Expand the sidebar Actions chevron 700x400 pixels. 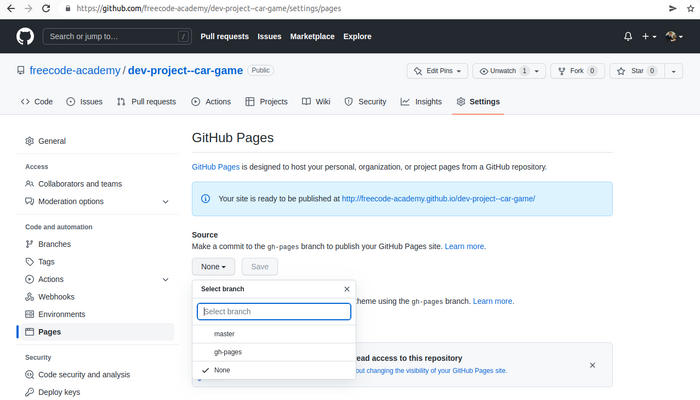(166, 279)
